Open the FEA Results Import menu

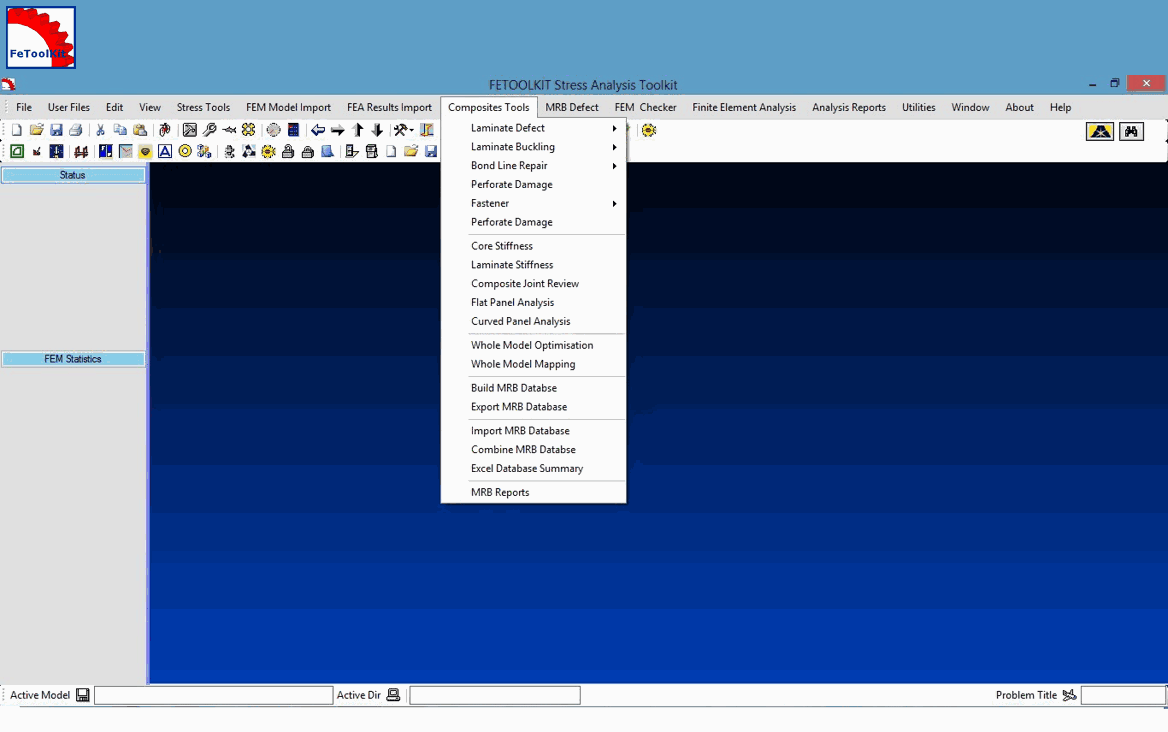click(389, 107)
